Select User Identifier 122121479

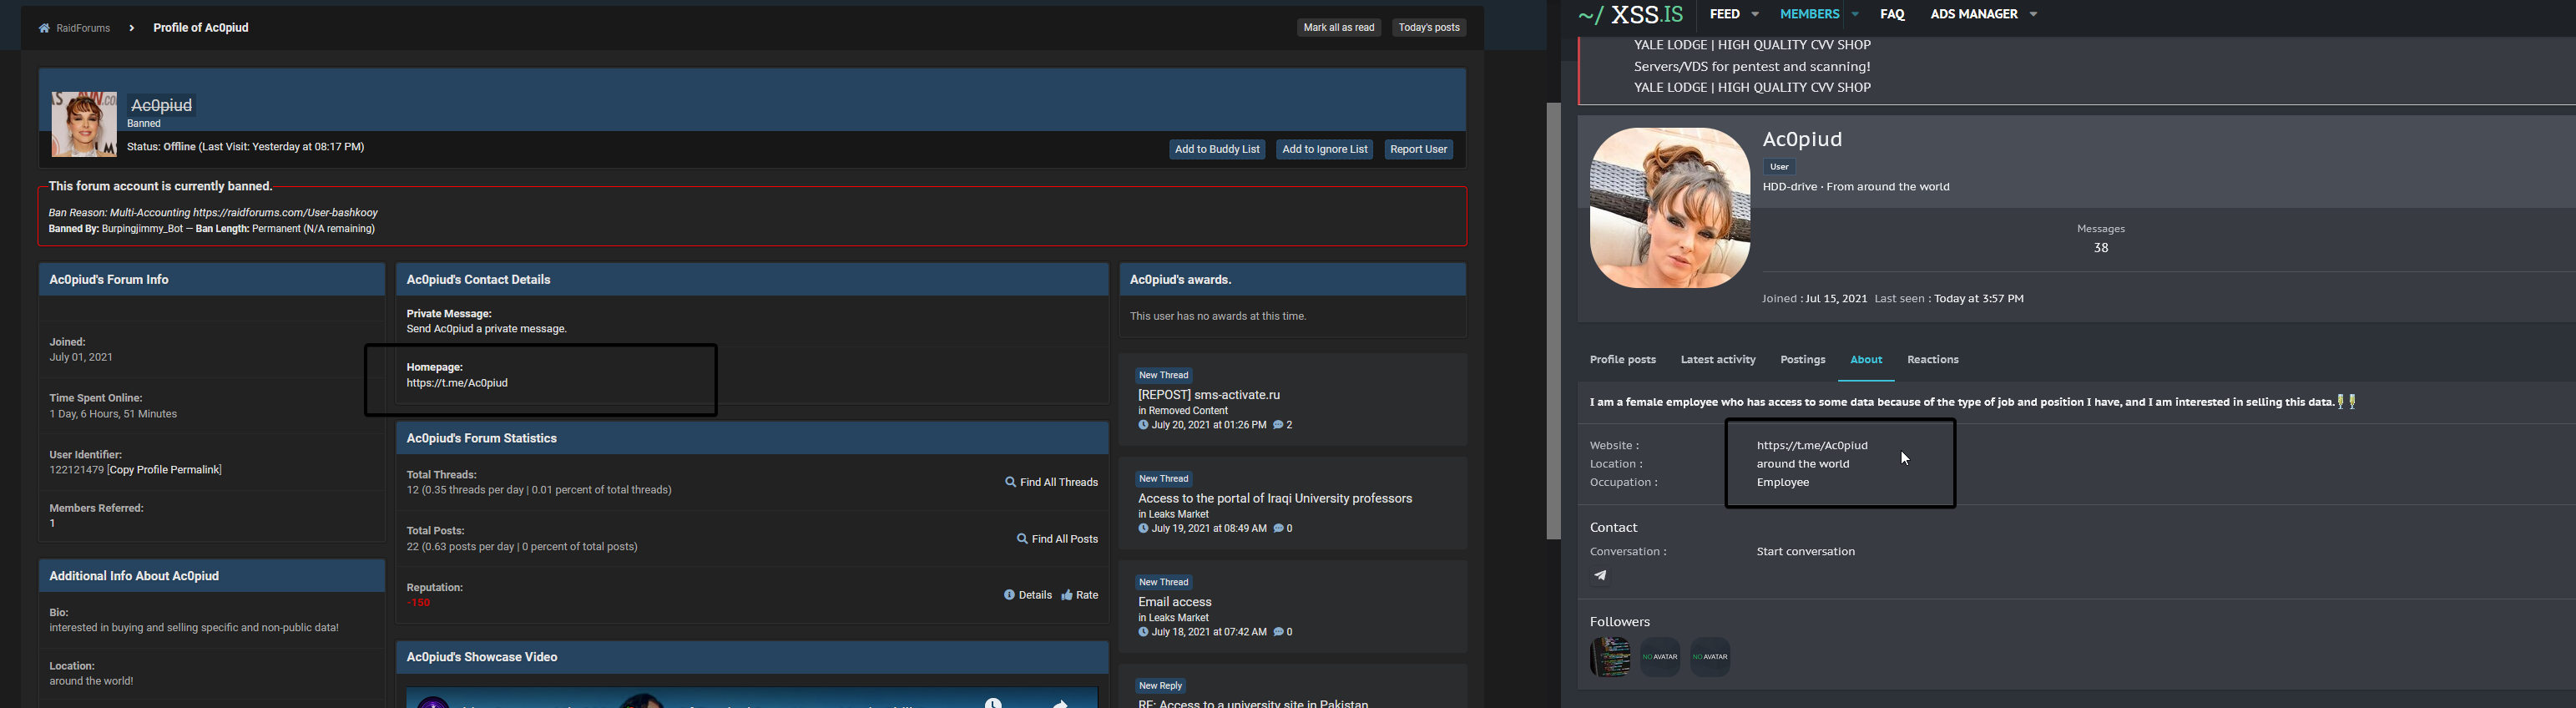click(x=76, y=470)
